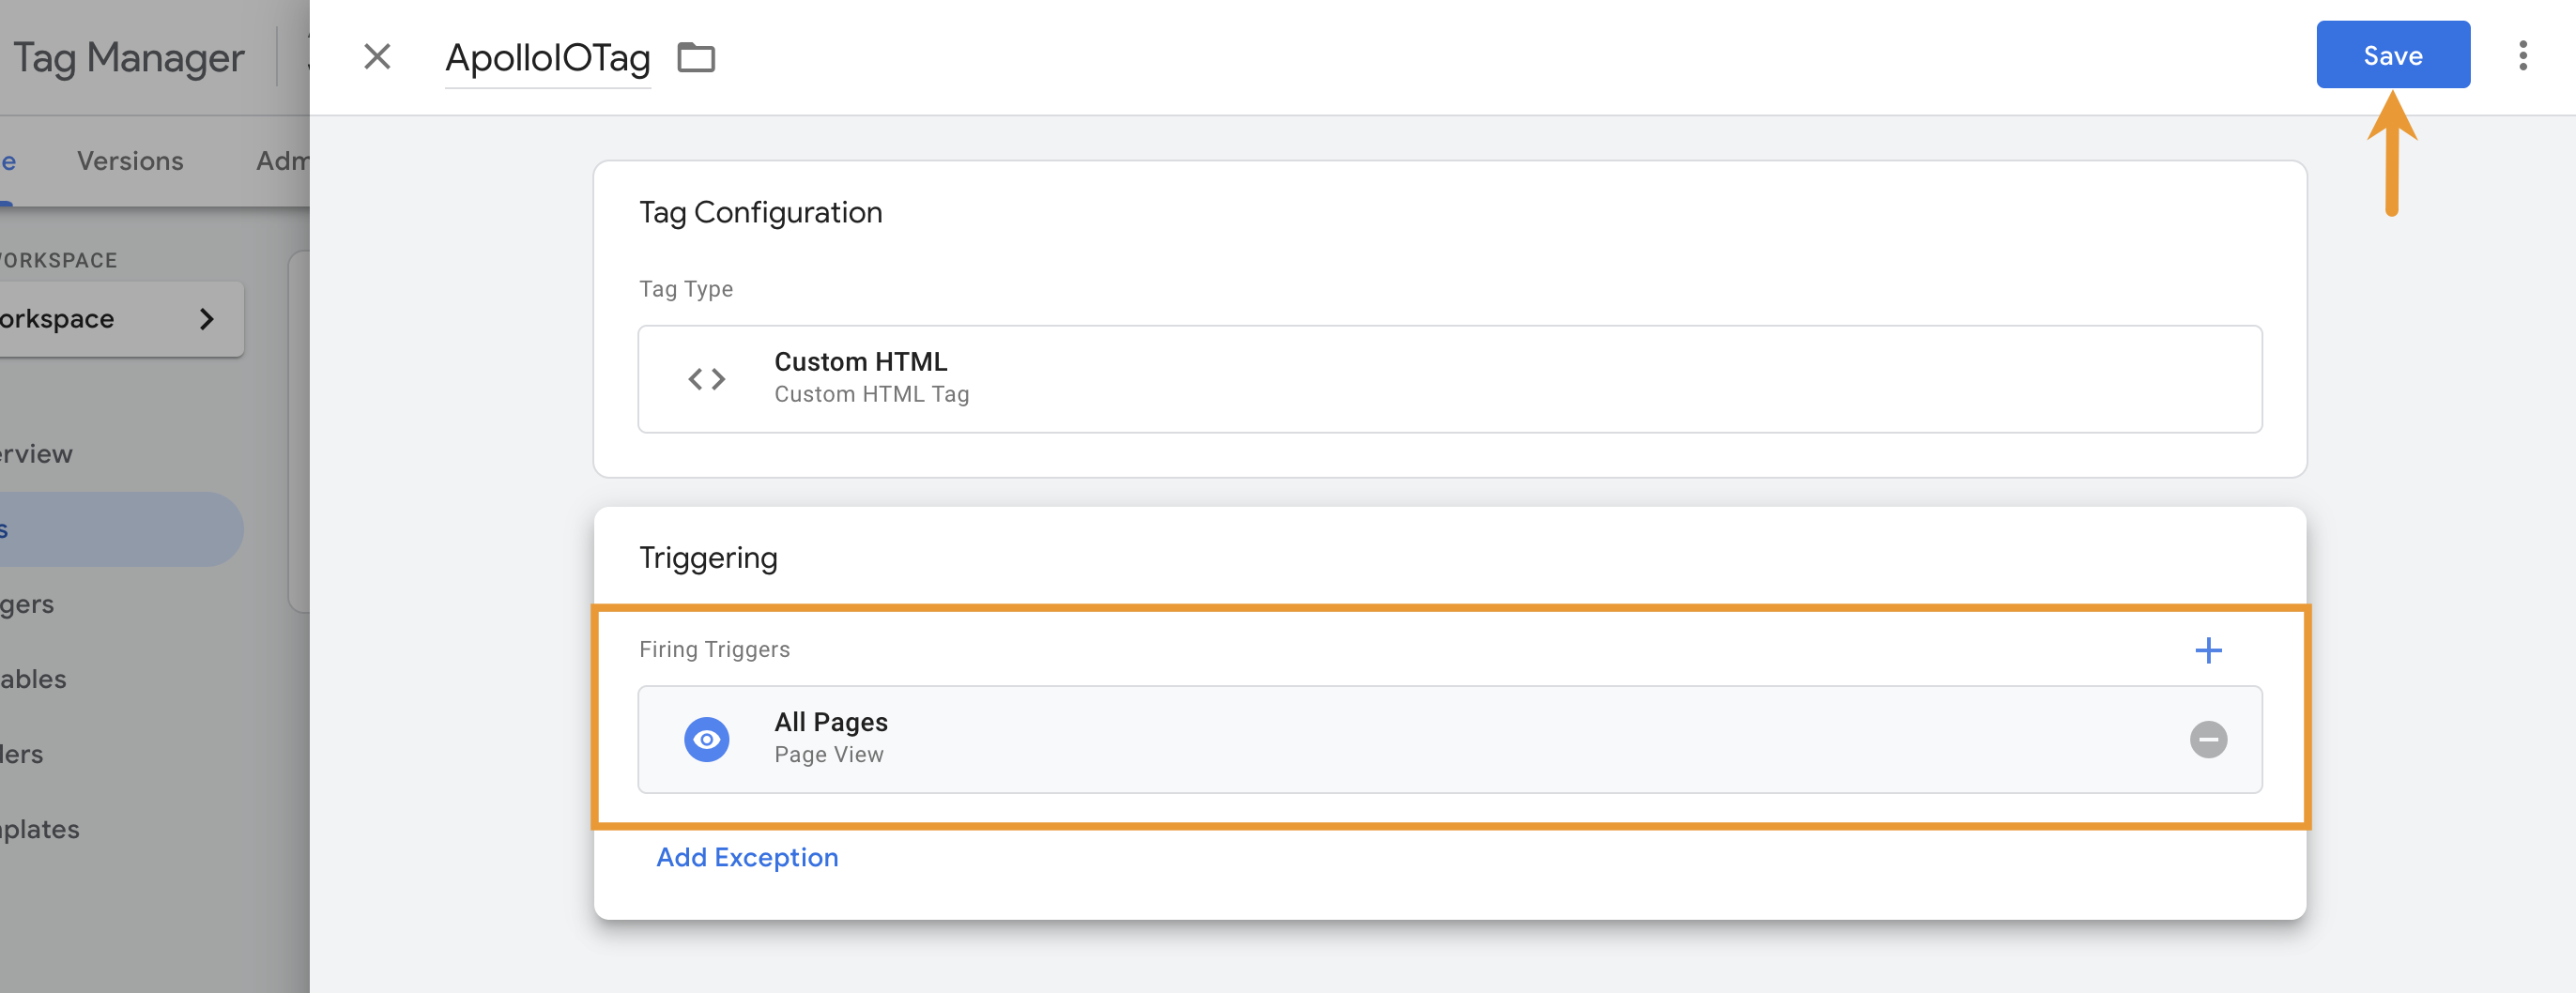Switch to the Versions tab
This screenshot has height=993, width=2576.
click(130, 161)
